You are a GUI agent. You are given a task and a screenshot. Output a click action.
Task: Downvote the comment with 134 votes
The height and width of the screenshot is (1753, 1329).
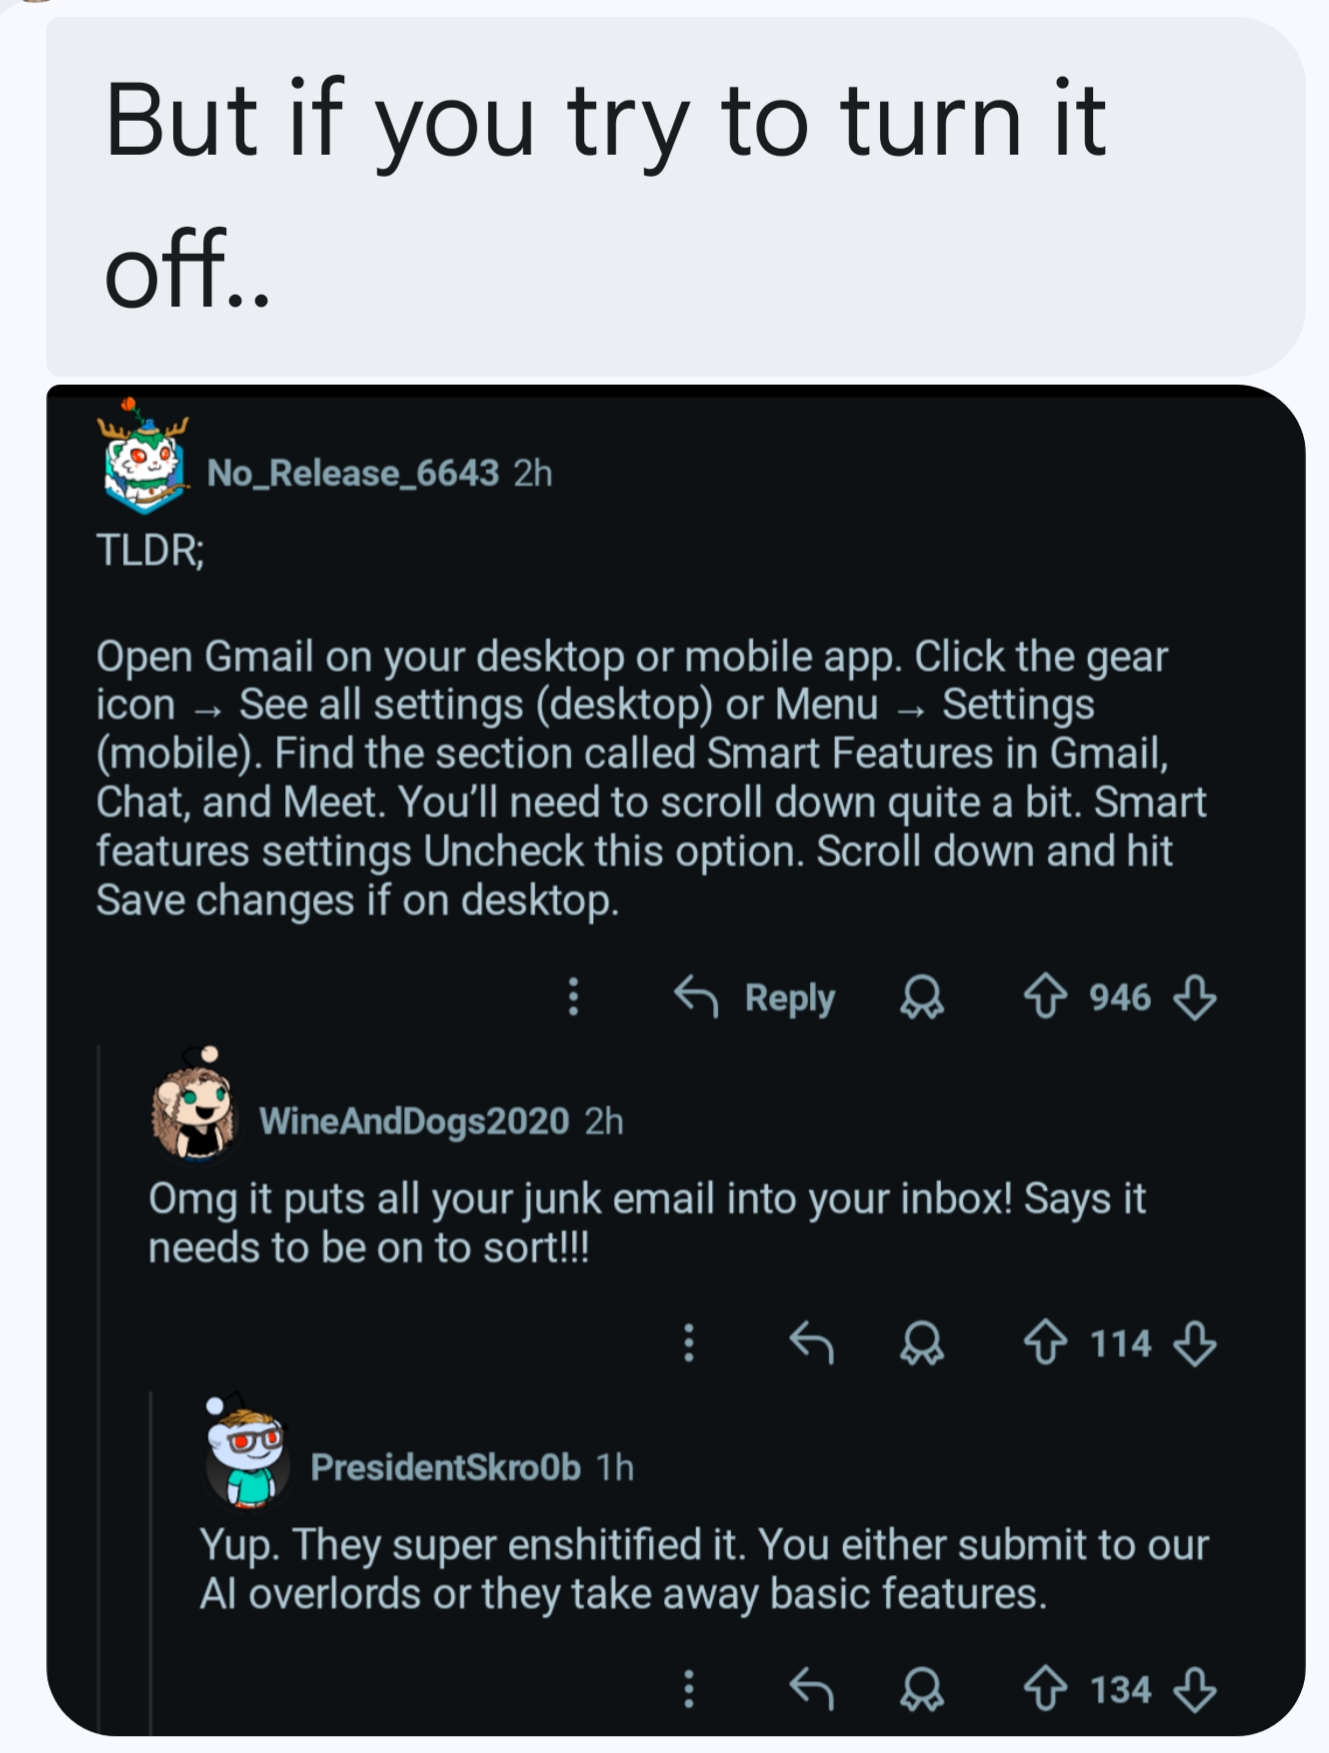click(1194, 1689)
